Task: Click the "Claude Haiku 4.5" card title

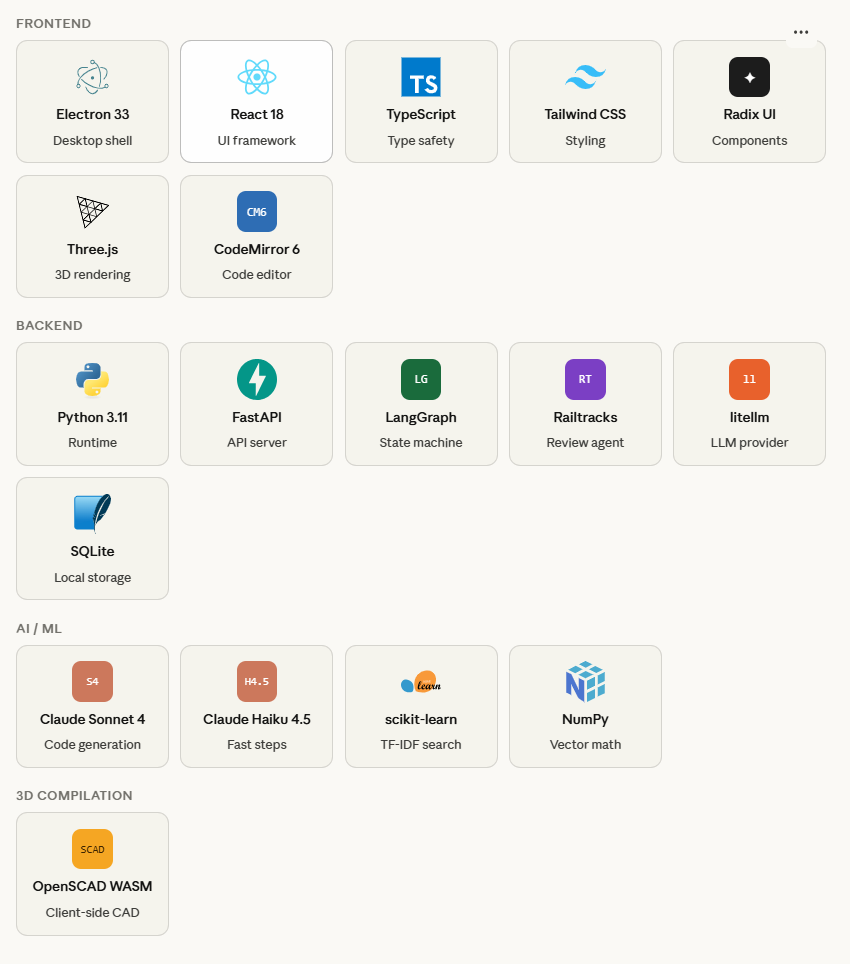Action: pos(256,719)
